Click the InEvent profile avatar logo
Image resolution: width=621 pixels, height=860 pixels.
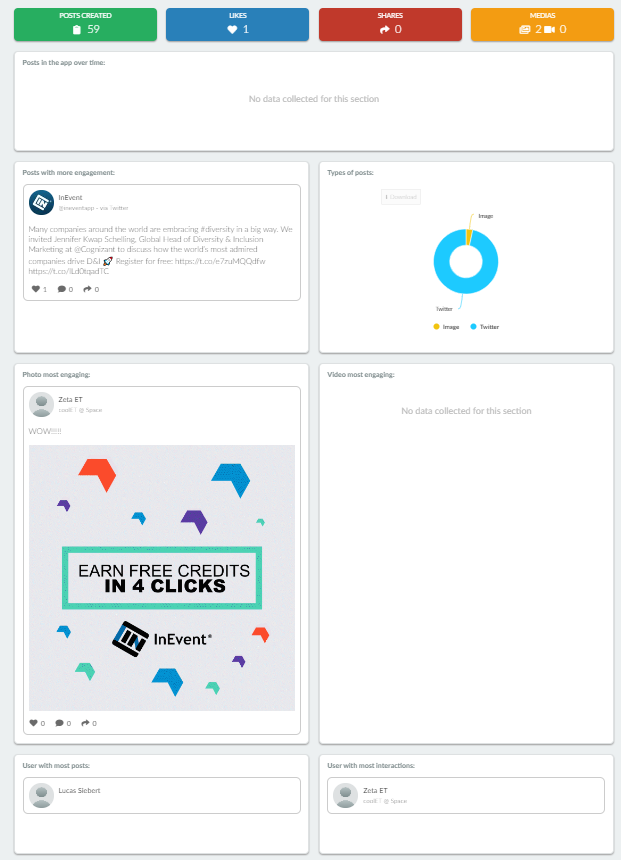pos(41,203)
